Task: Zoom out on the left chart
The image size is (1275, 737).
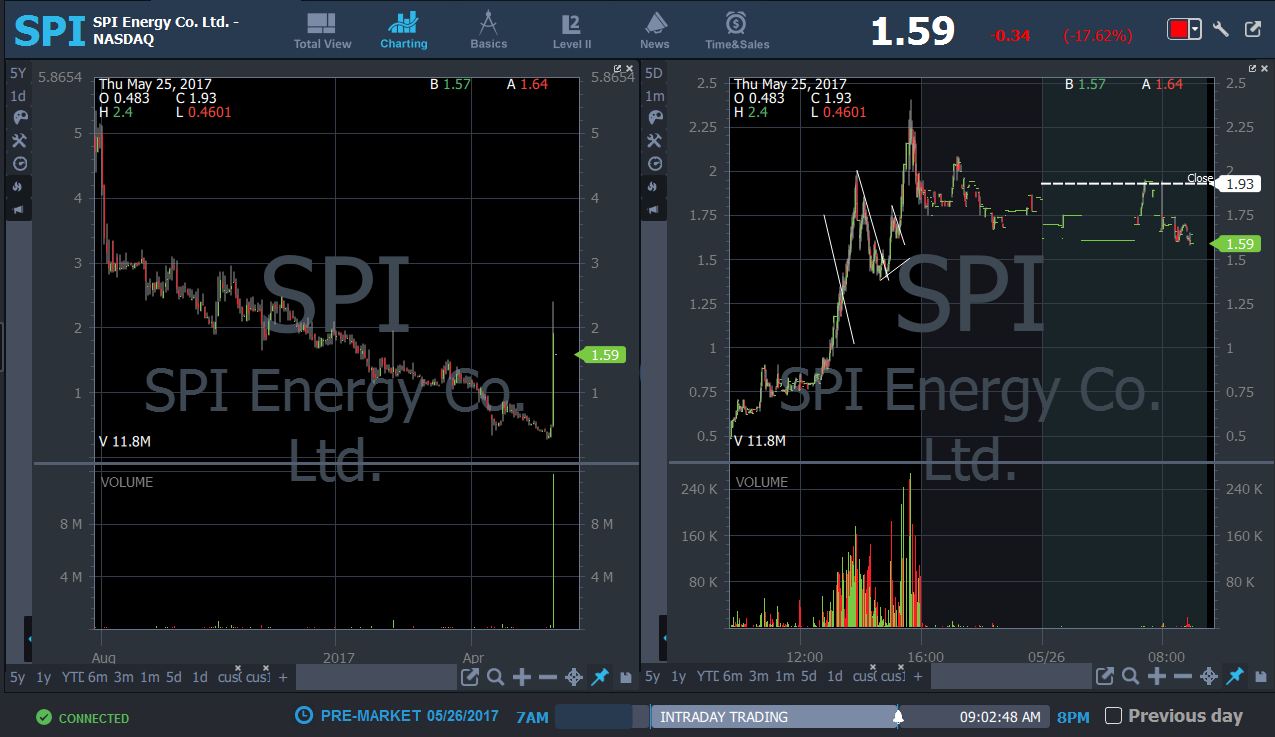Action: (547, 677)
